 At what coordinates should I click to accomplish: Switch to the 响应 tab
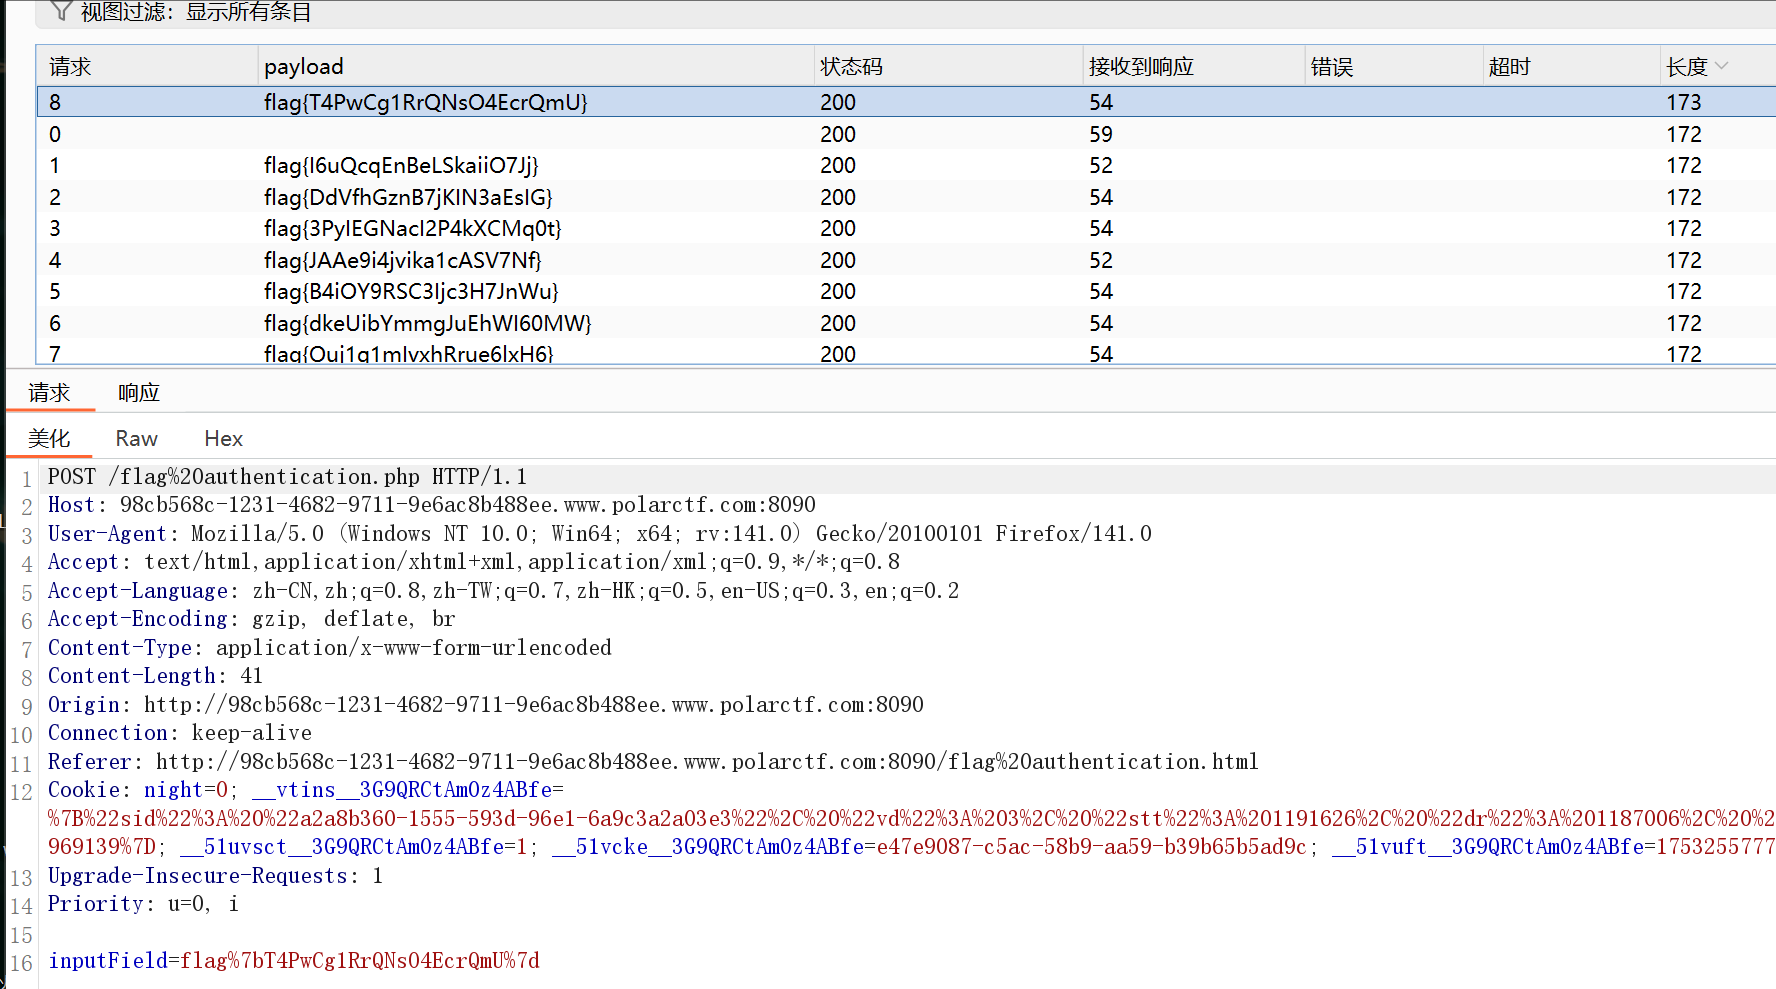[139, 393]
